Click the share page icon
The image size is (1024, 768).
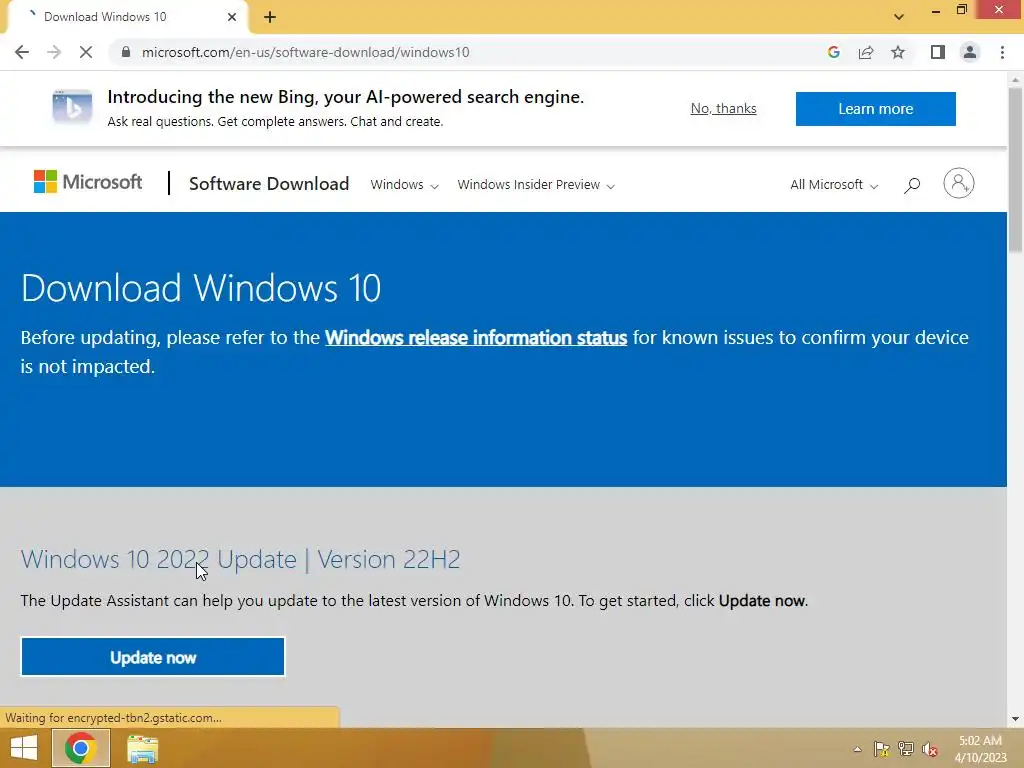pos(866,52)
